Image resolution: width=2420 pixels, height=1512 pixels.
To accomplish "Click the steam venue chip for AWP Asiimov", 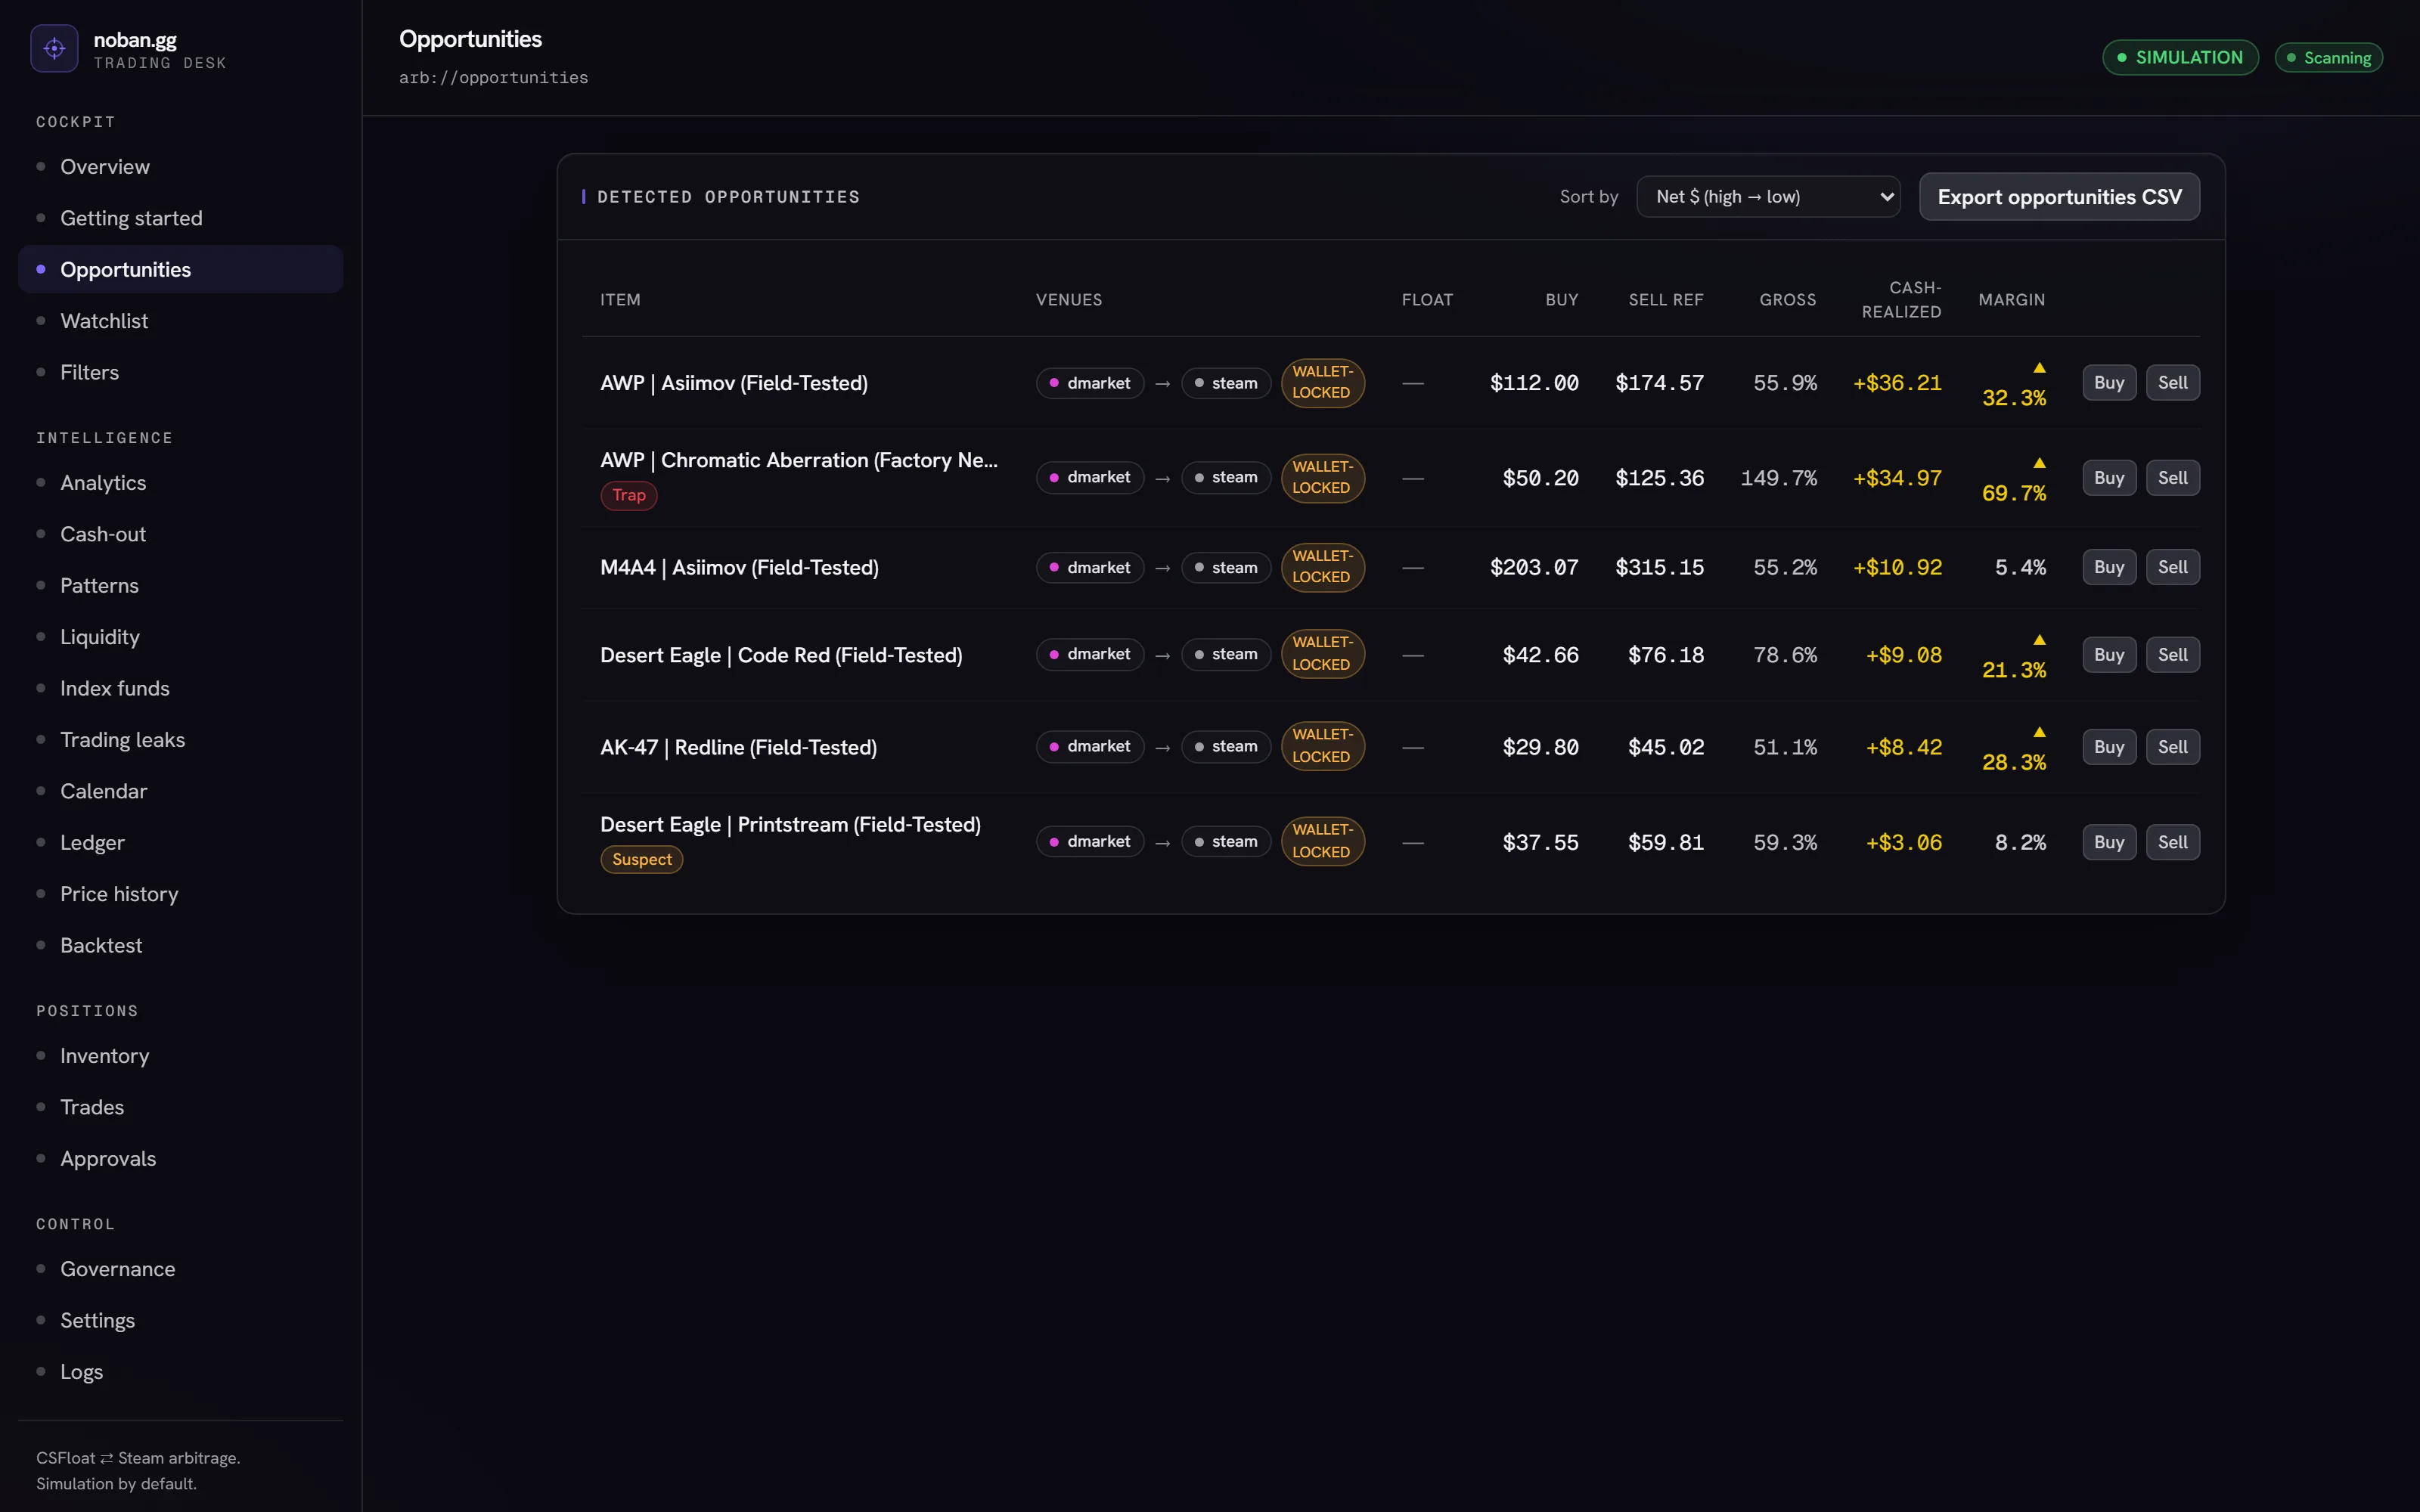I will tap(1226, 383).
